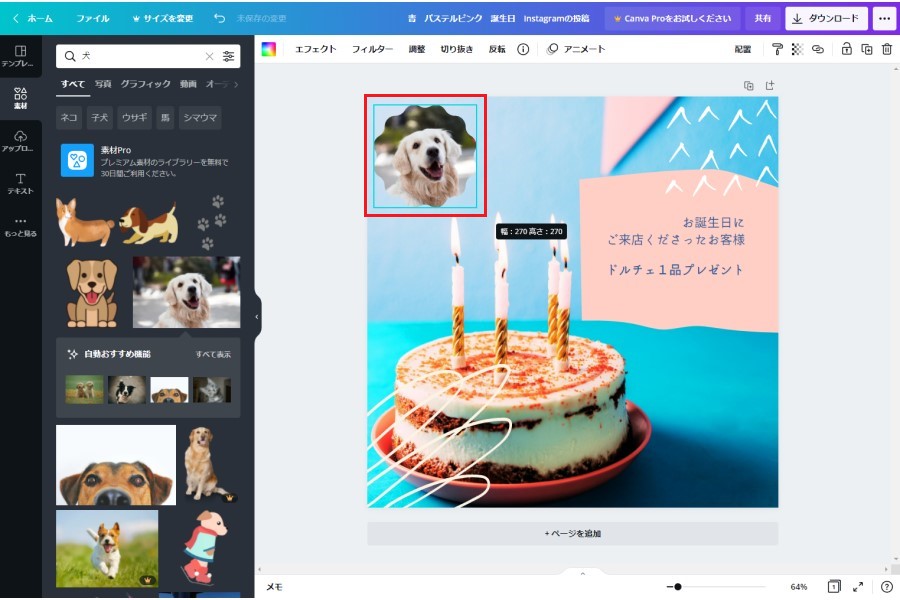
Task: Click the ダウンロード button
Action: click(826, 18)
